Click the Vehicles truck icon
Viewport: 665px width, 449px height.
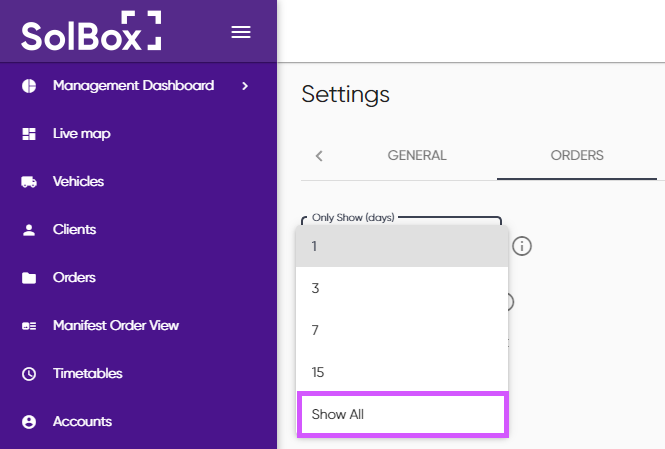coord(29,182)
